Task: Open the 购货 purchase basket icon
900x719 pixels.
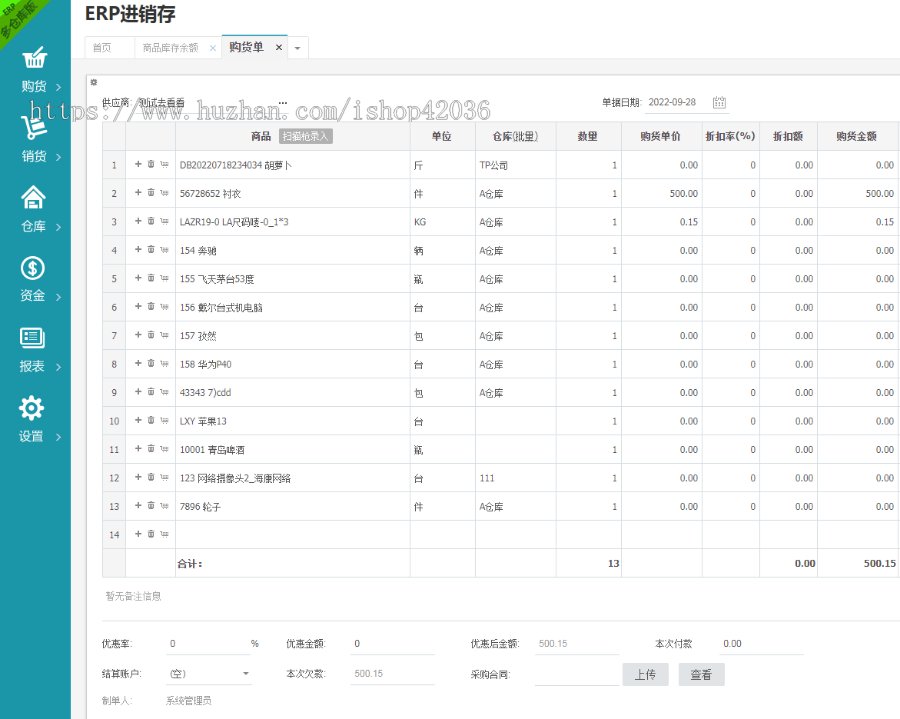Action: (x=34, y=58)
